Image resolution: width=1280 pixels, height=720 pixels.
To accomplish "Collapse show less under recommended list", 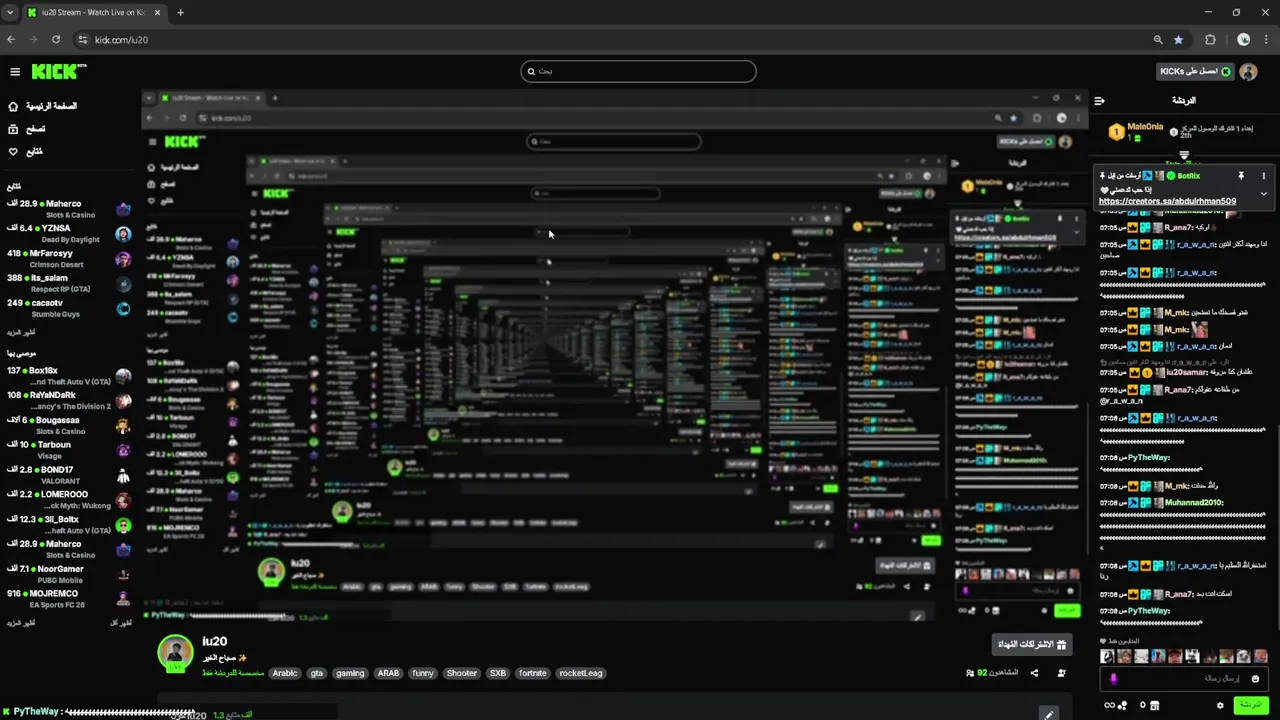I will tap(120, 623).
